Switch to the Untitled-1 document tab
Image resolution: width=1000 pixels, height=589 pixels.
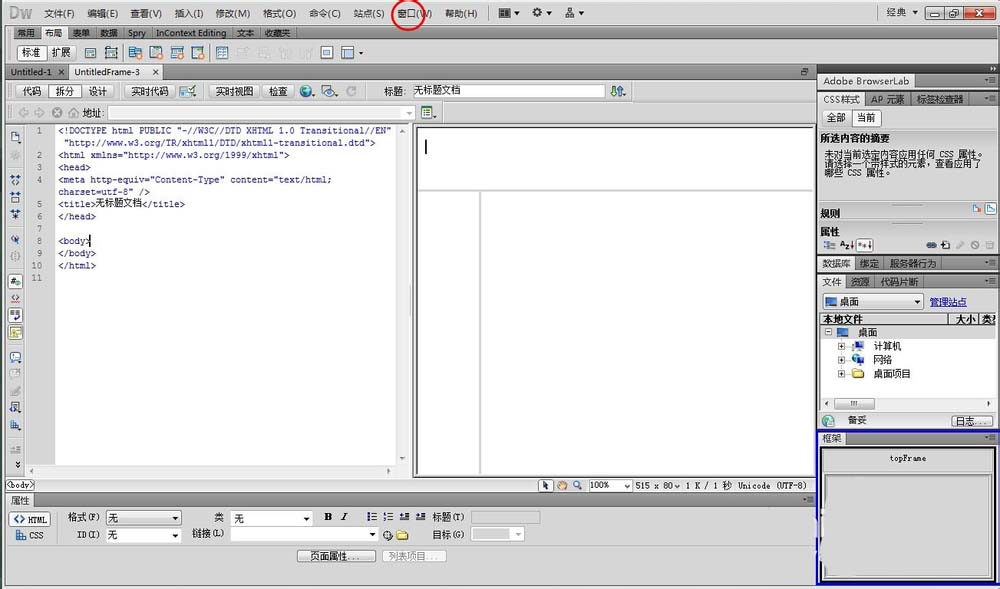pyautogui.click(x=31, y=72)
